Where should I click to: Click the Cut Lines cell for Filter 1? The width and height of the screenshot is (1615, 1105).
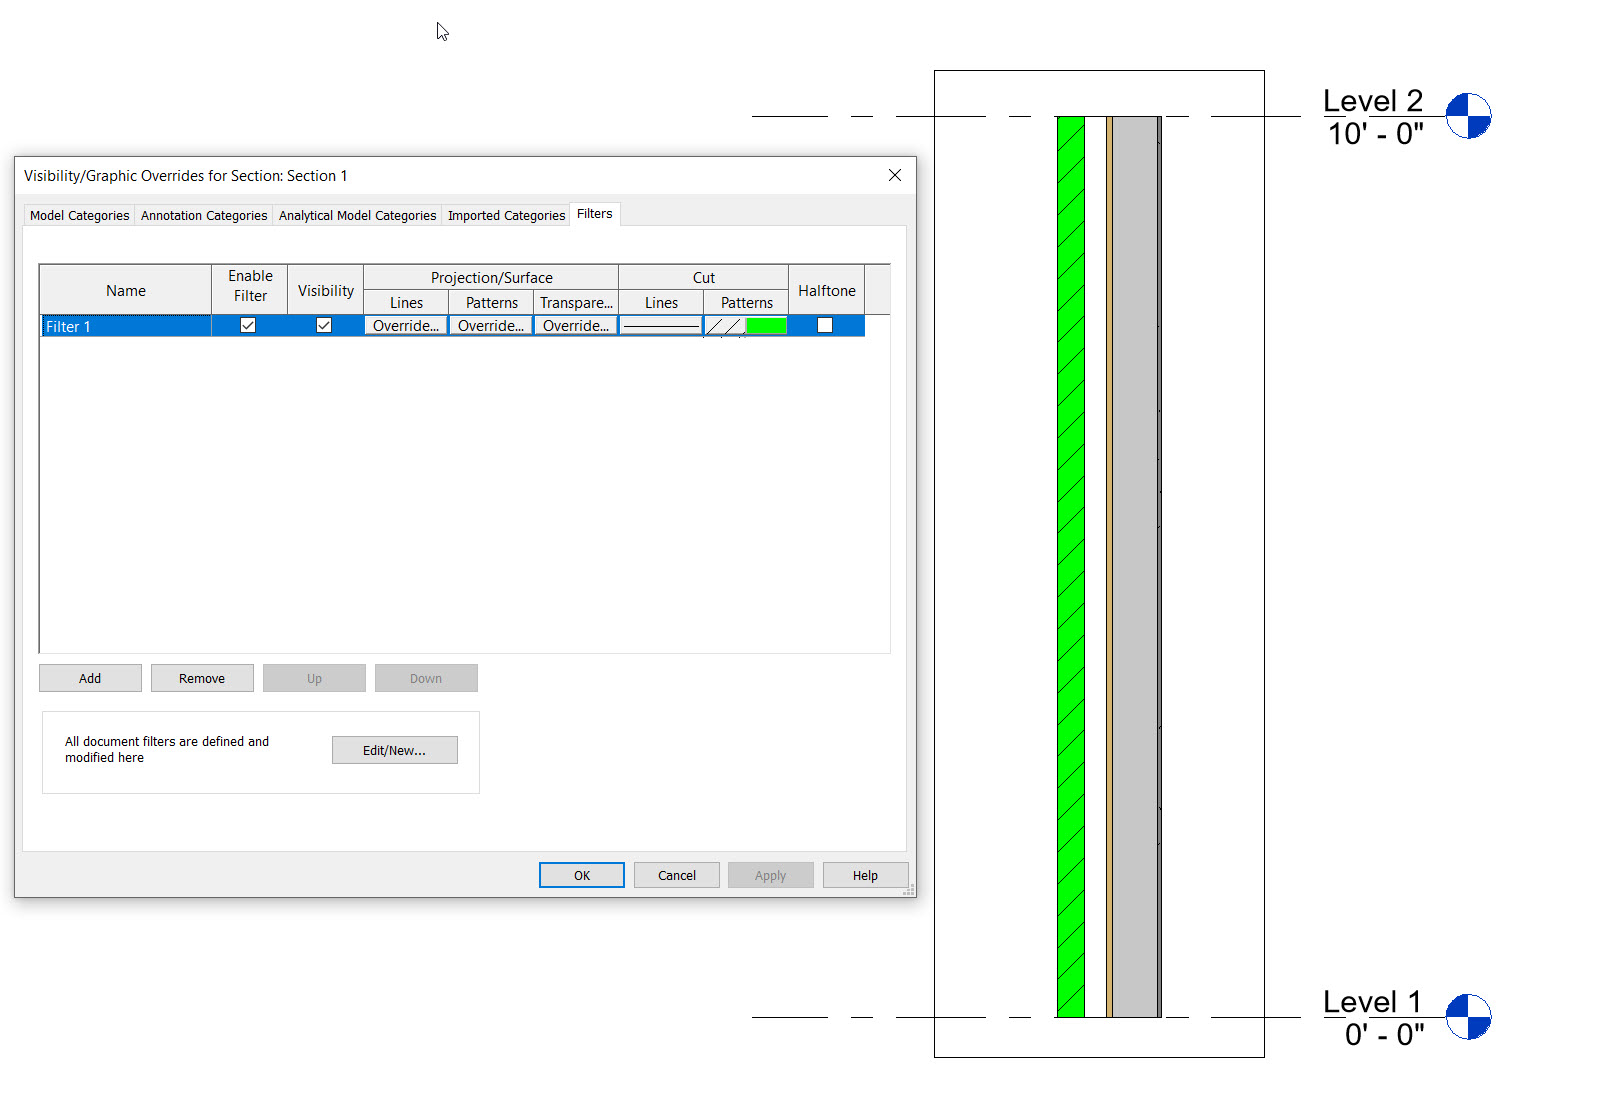(661, 326)
